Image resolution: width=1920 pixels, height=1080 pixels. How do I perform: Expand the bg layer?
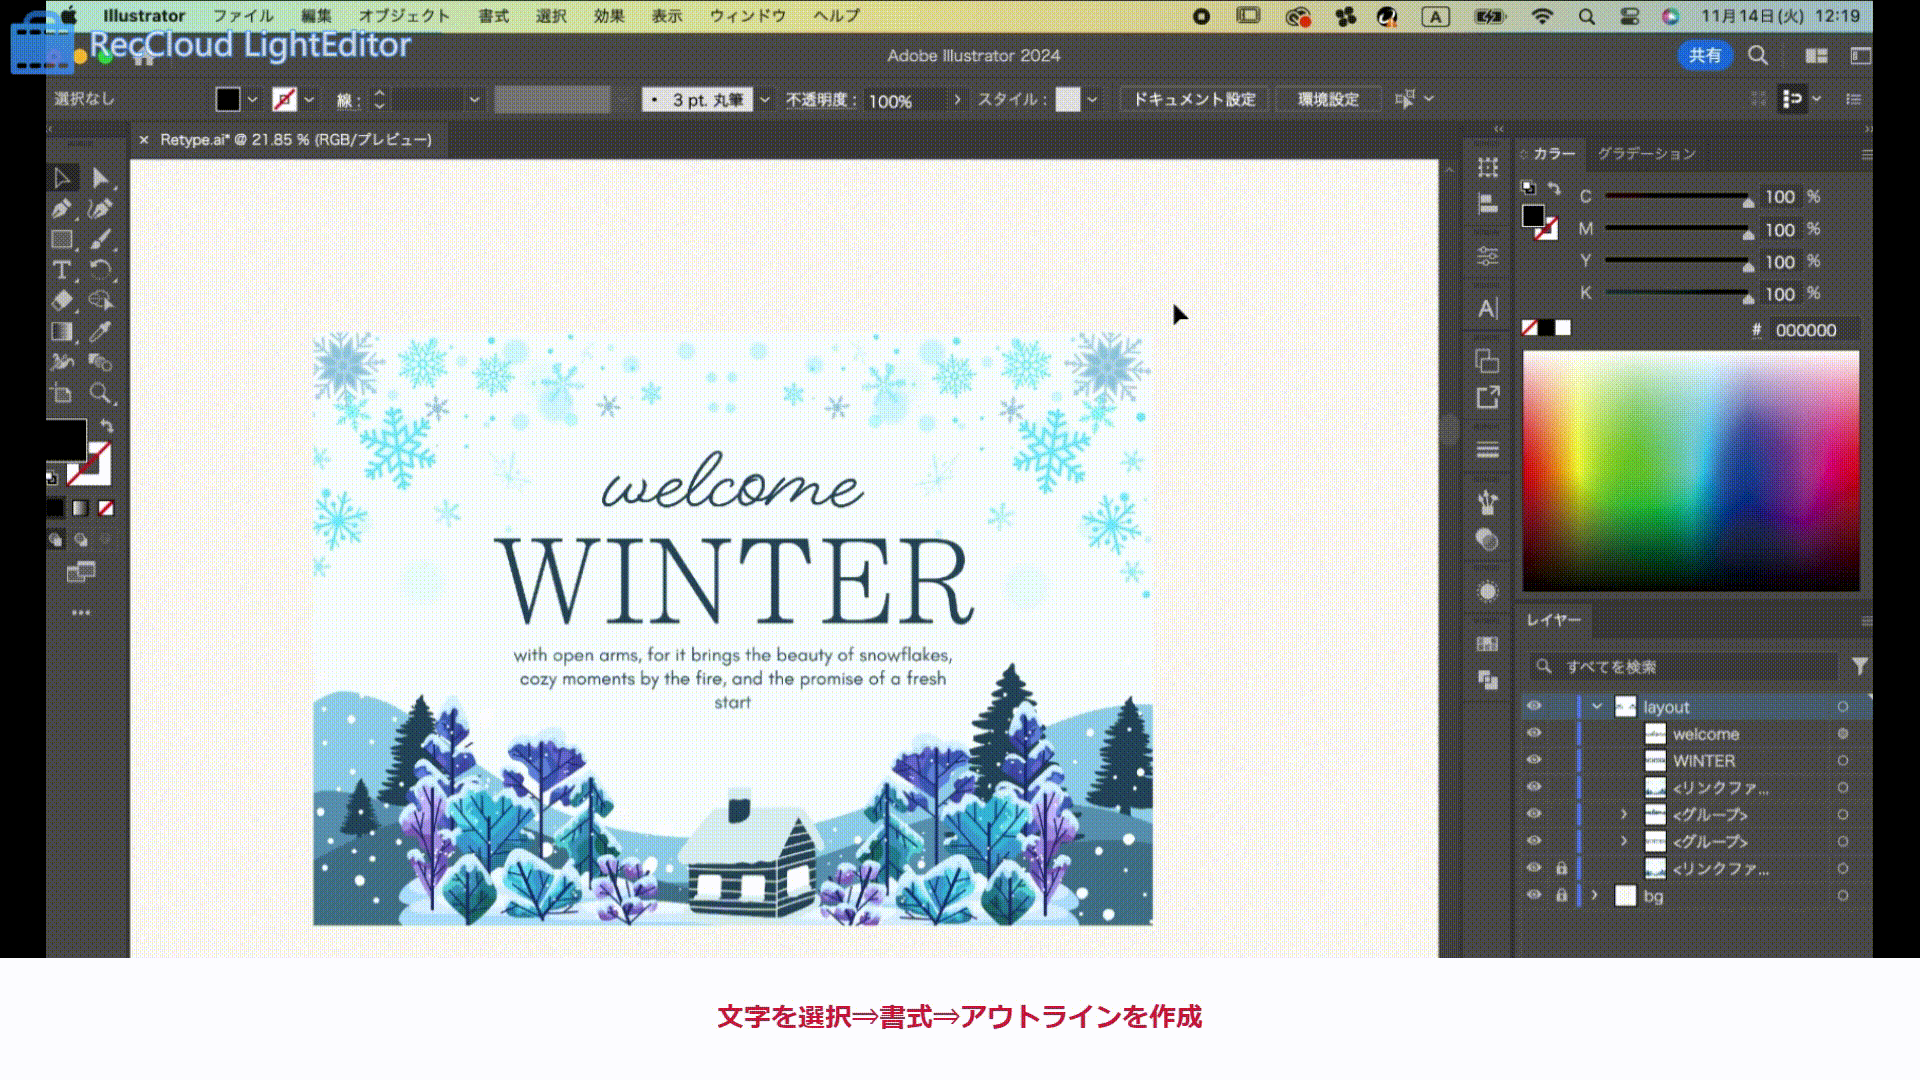(1595, 896)
